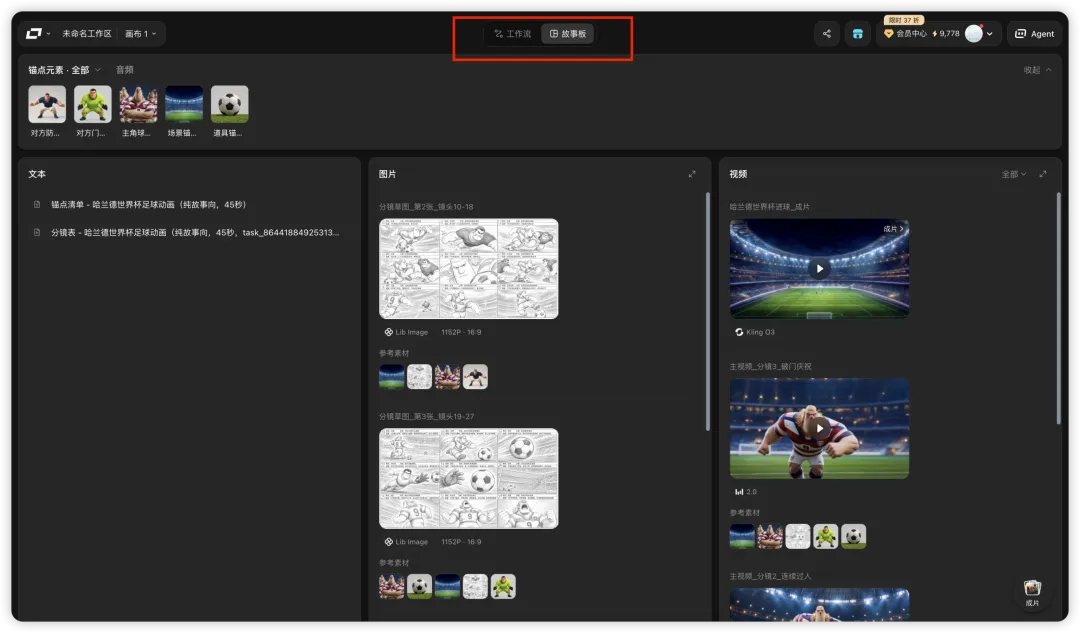
Task: Open the 锚点清单 text document
Action: [x=148, y=205]
